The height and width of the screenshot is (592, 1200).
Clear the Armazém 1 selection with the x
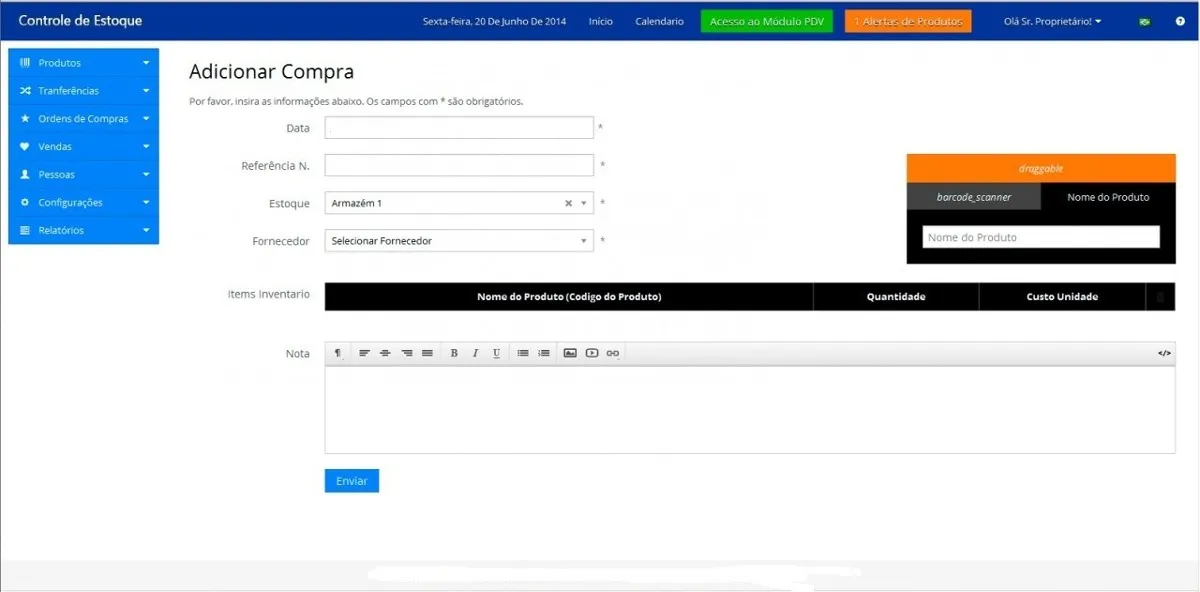point(567,203)
